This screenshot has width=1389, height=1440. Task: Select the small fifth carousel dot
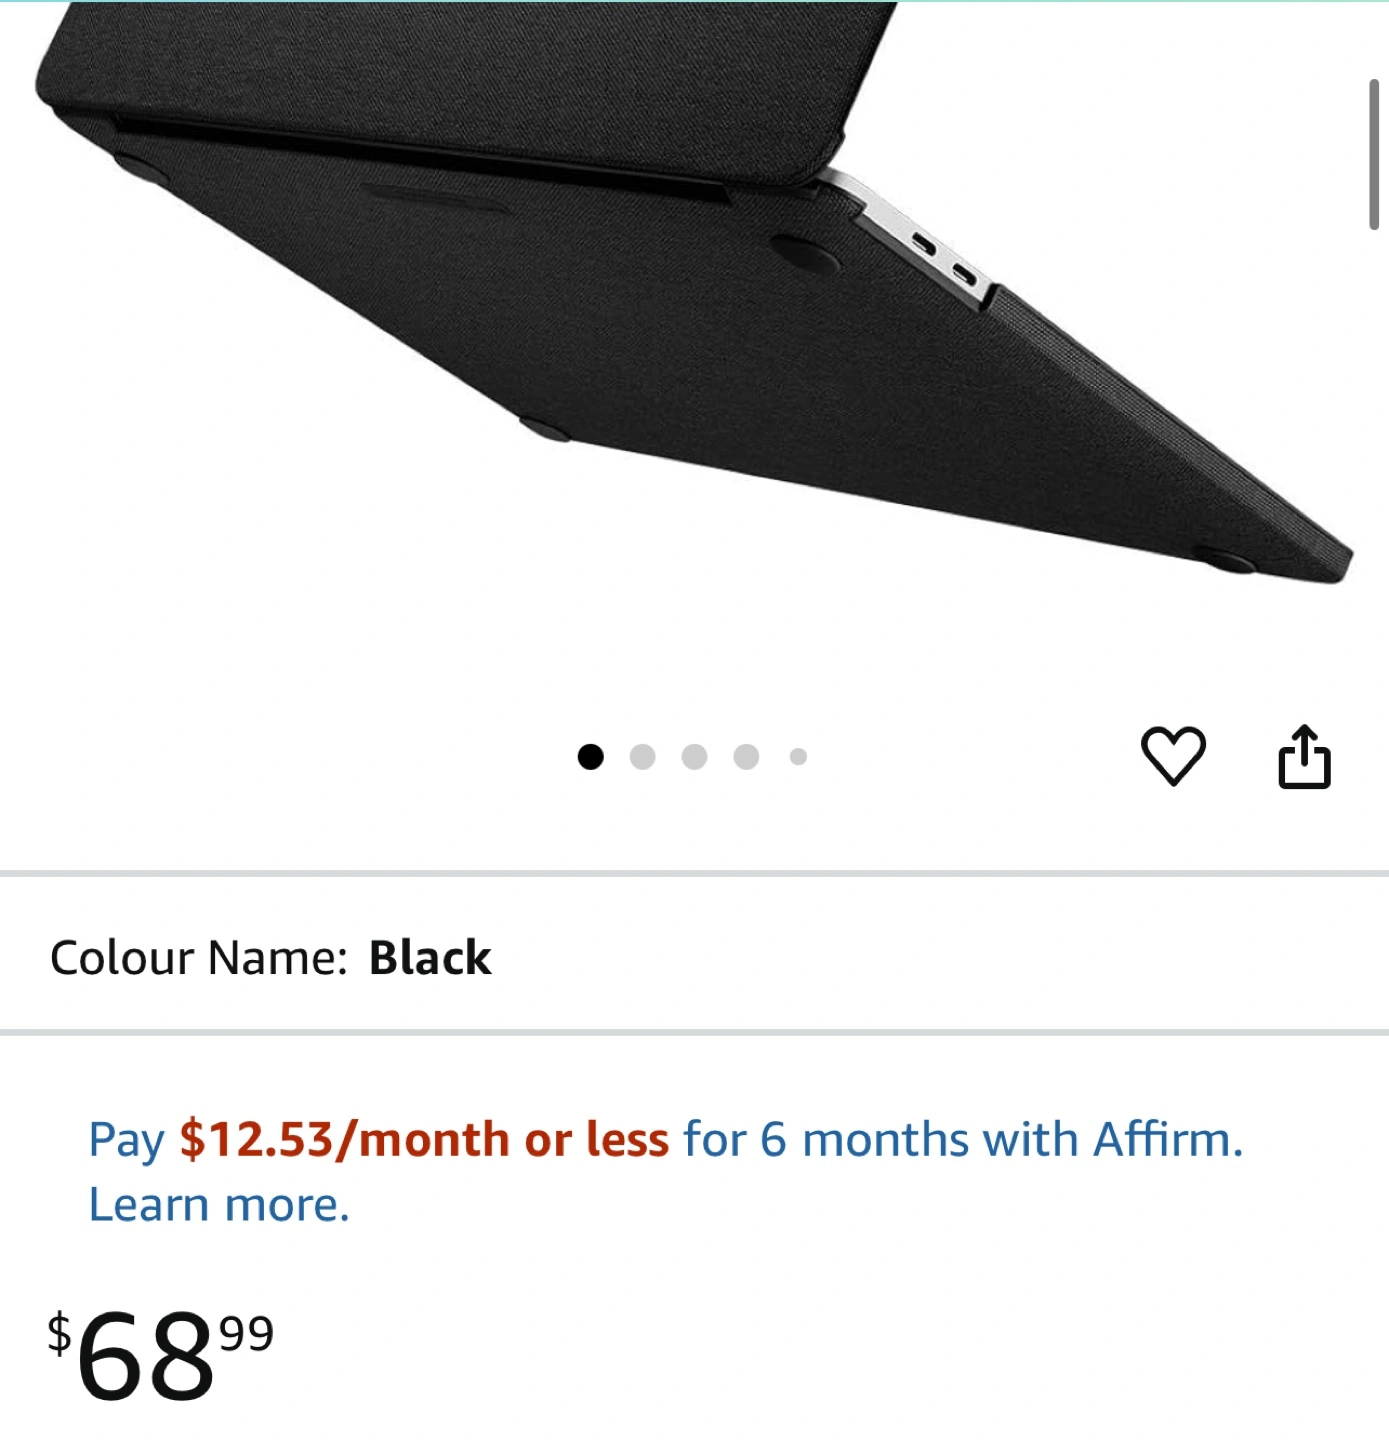798,757
